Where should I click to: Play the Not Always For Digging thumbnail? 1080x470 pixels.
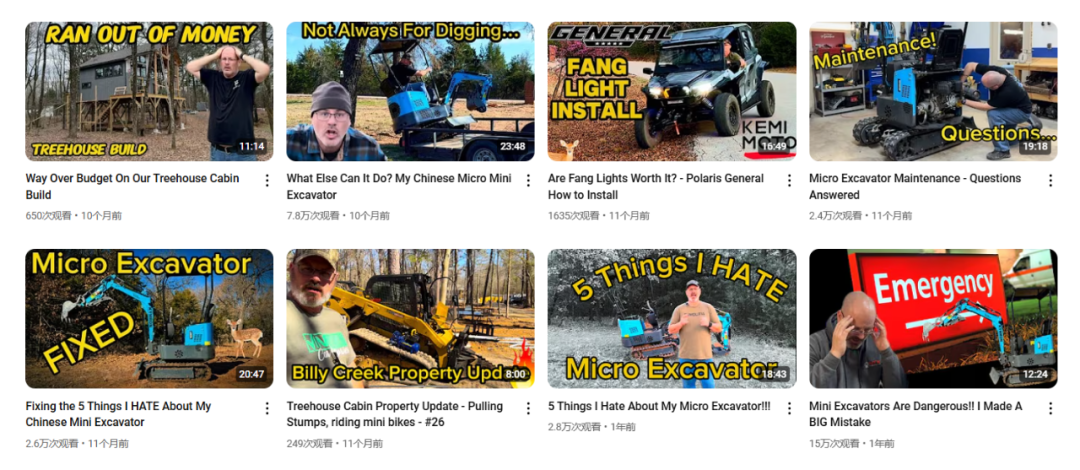411,91
